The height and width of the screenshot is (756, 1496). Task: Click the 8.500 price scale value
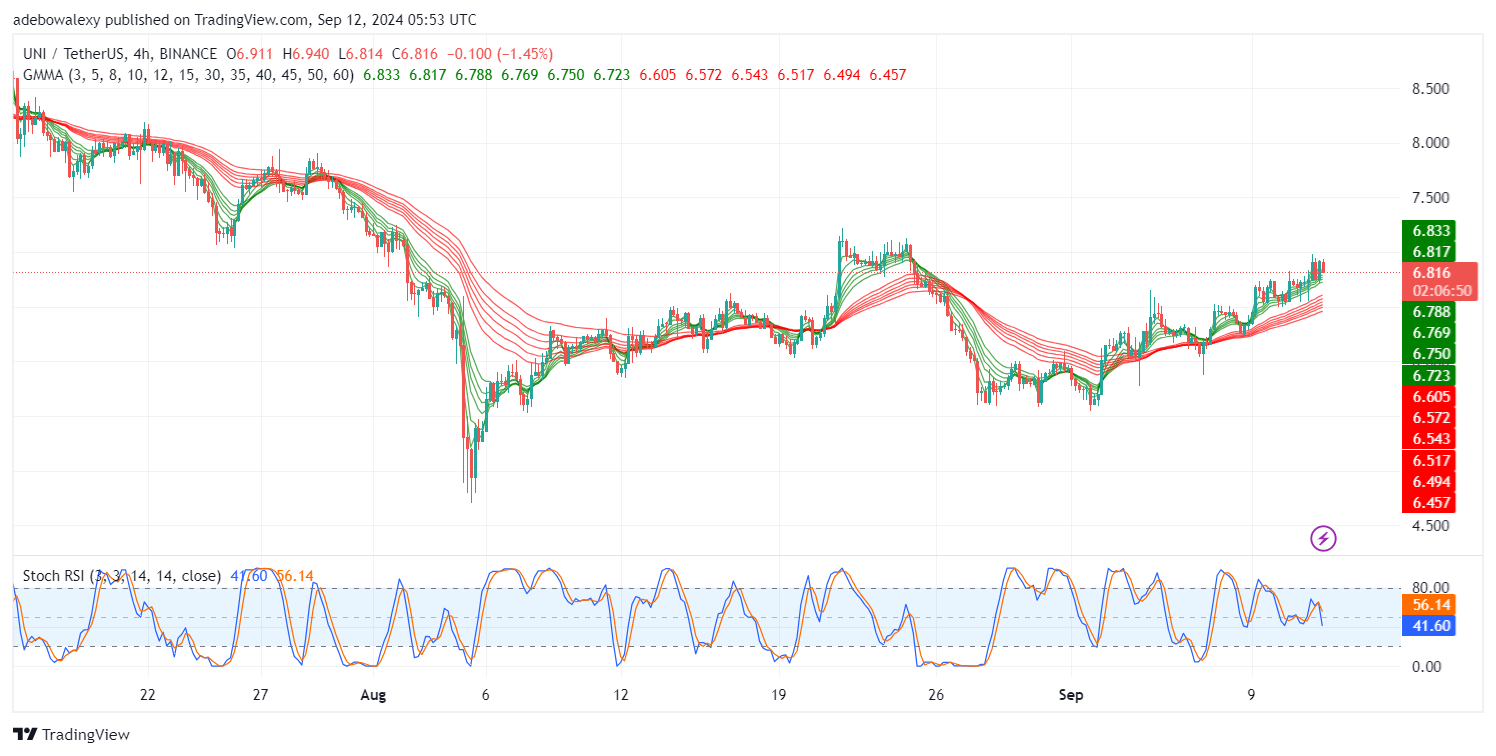(x=1431, y=89)
